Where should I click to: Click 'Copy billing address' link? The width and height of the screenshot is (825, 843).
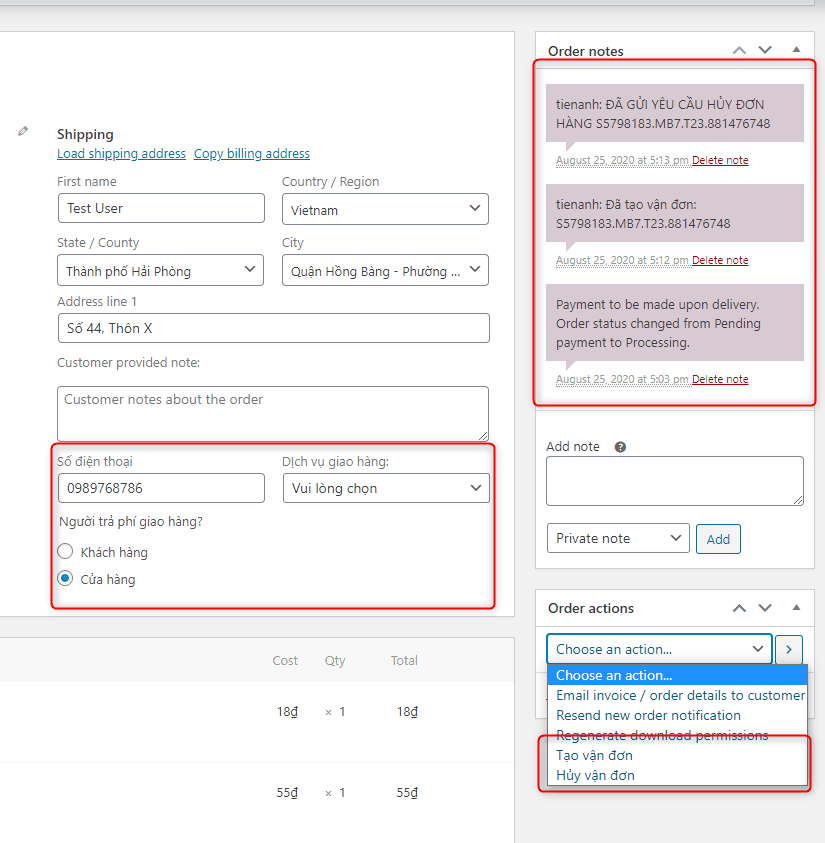point(252,154)
